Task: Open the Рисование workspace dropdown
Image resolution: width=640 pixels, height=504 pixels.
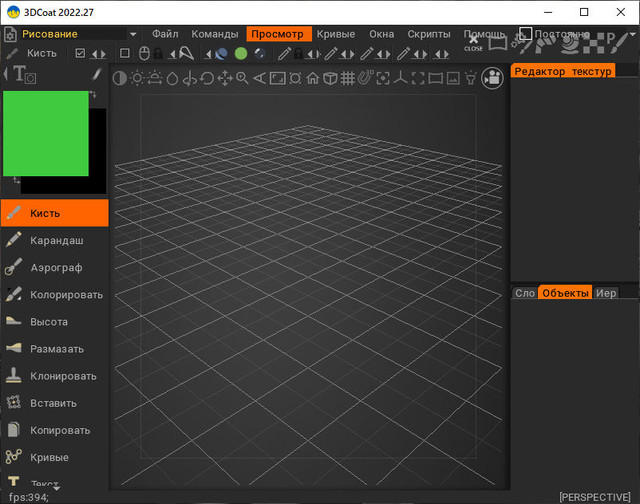Action: [133, 34]
